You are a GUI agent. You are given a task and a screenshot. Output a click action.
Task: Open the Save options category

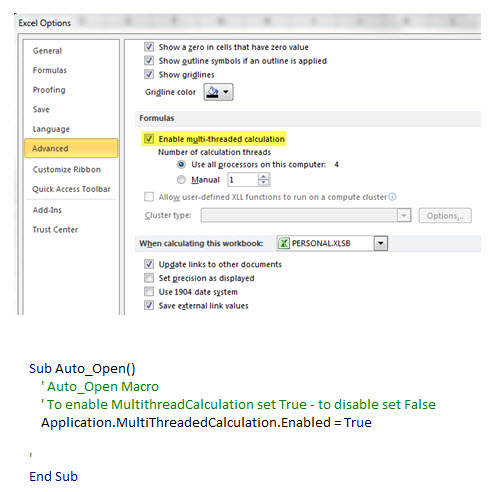coord(41,109)
